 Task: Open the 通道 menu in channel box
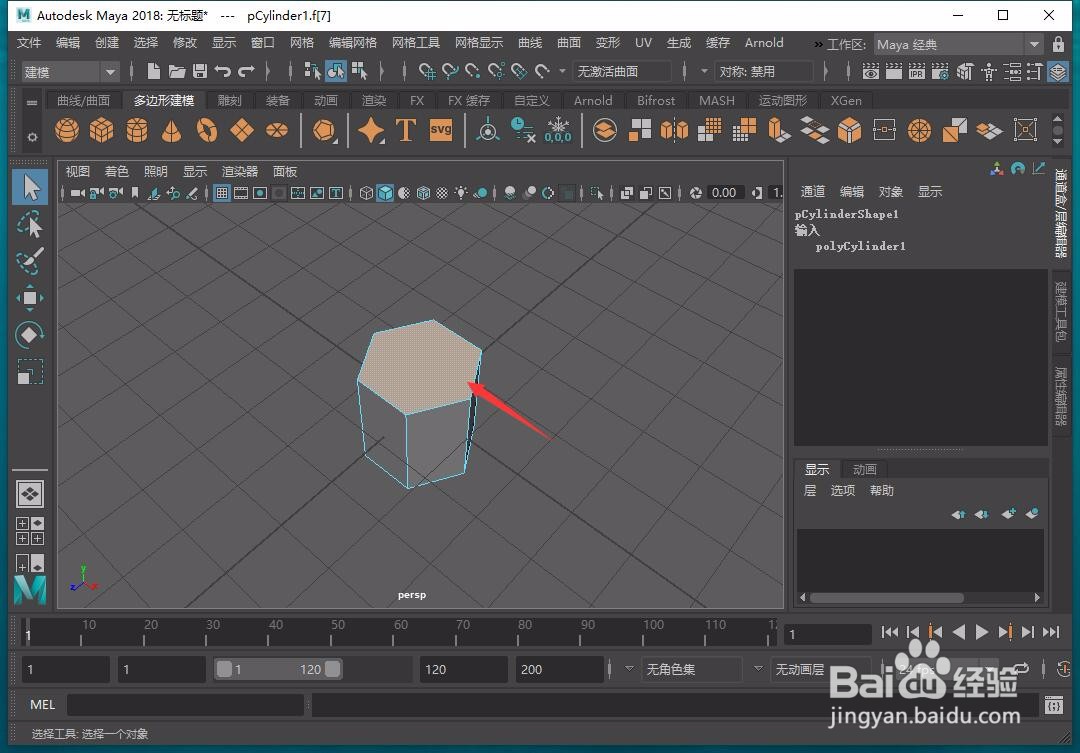tap(813, 192)
